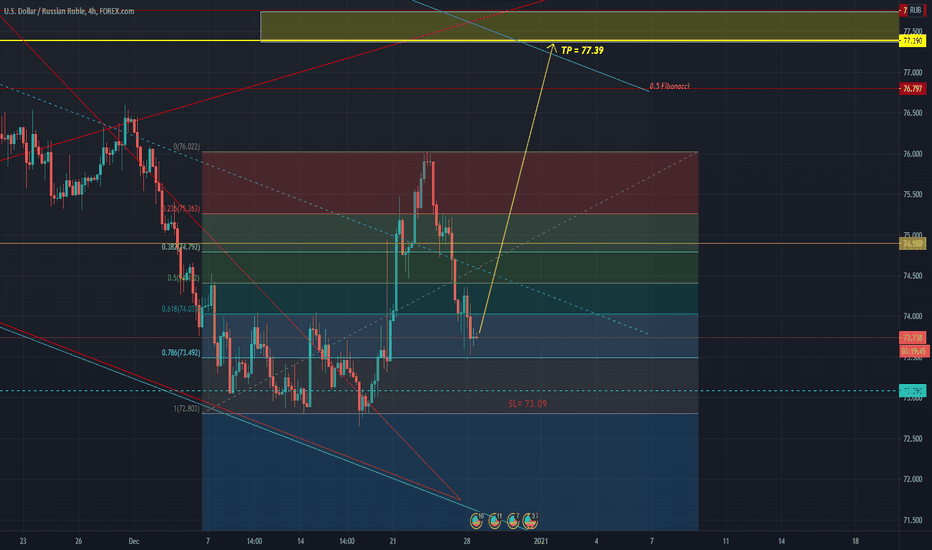Click the 76.000 tick on price axis
The image size is (932, 550).
pos(912,153)
